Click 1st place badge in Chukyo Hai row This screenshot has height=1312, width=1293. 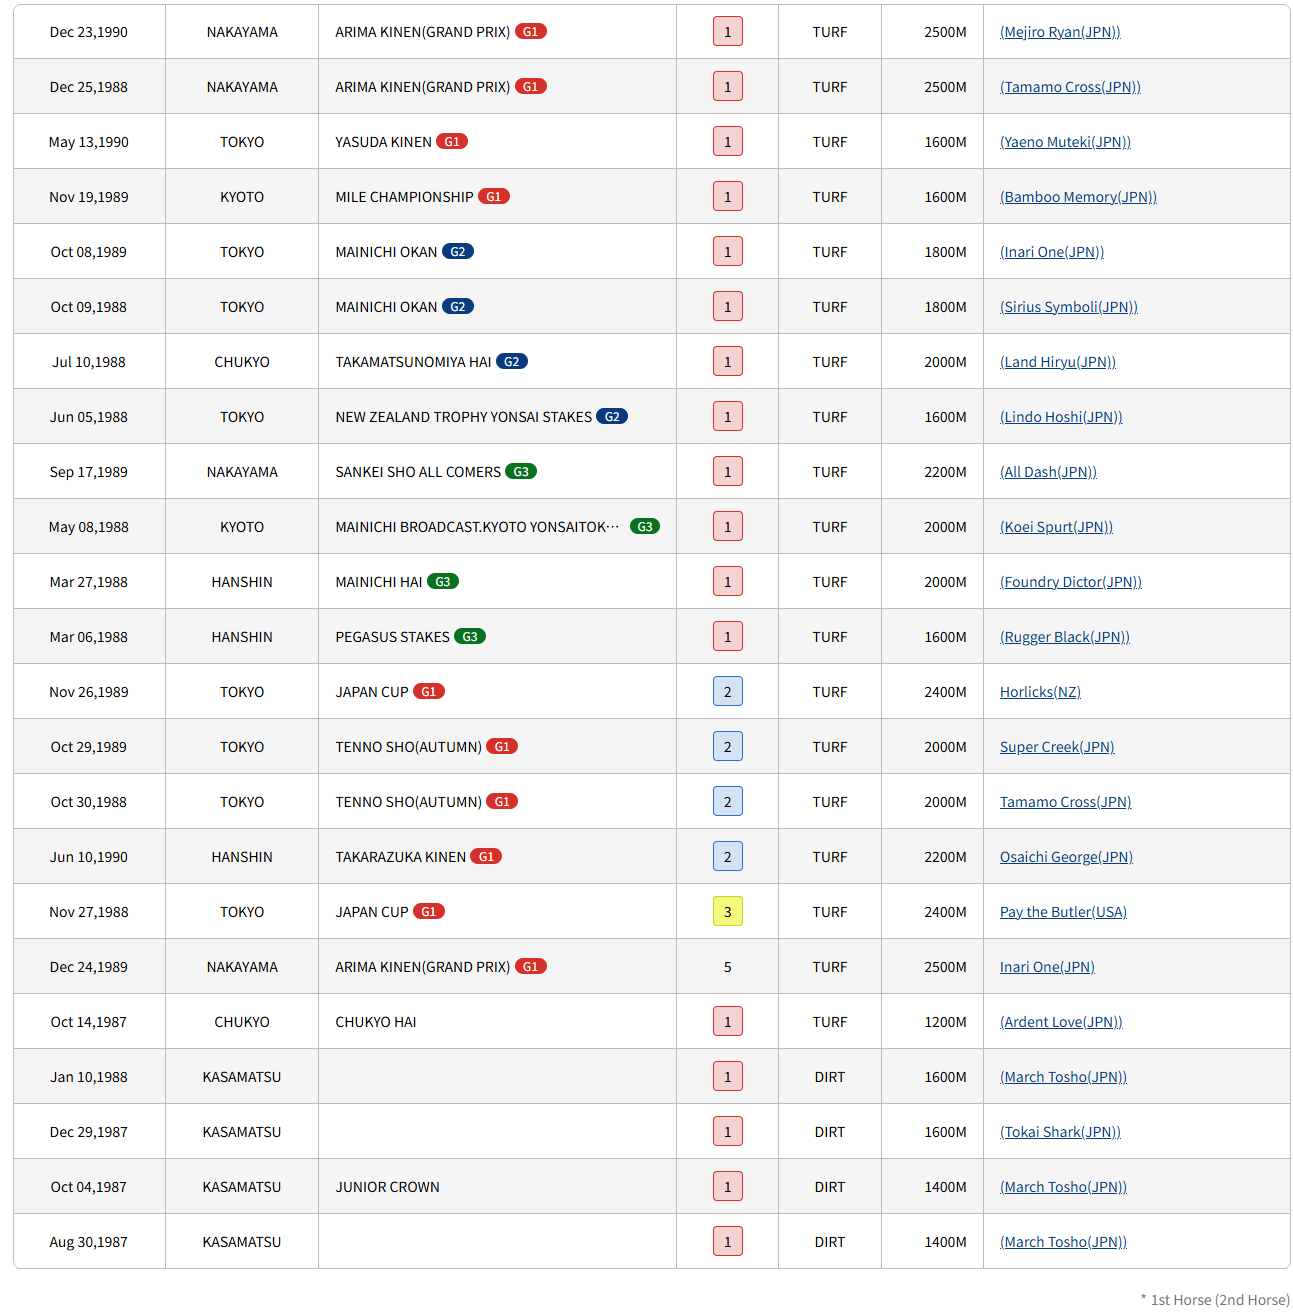tap(728, 1022)
